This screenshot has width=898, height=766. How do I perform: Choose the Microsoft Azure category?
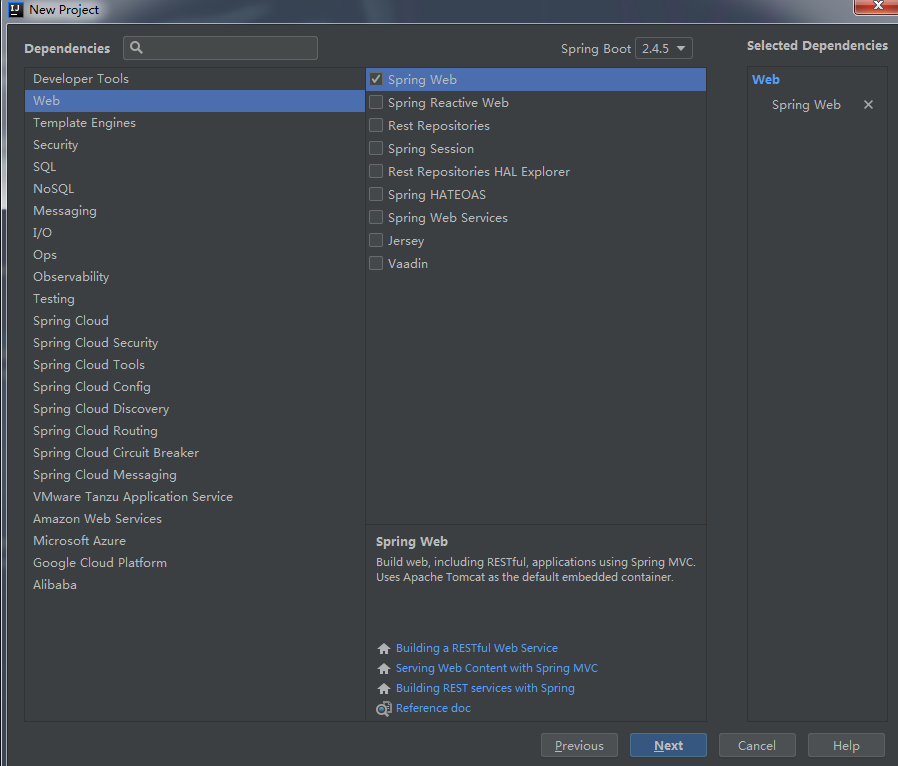click(x=195, y=540)
